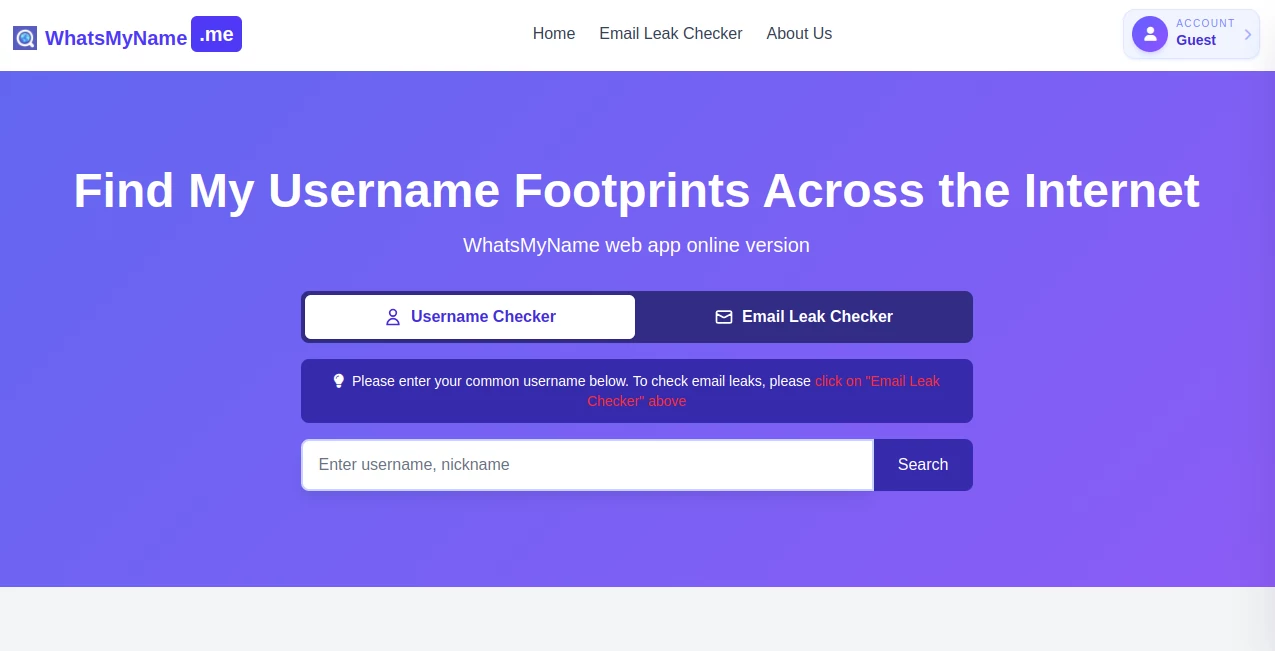Open Email Leak Checker in top navigation
Screen dimensions: 1275x651
(x=671, y=34)
